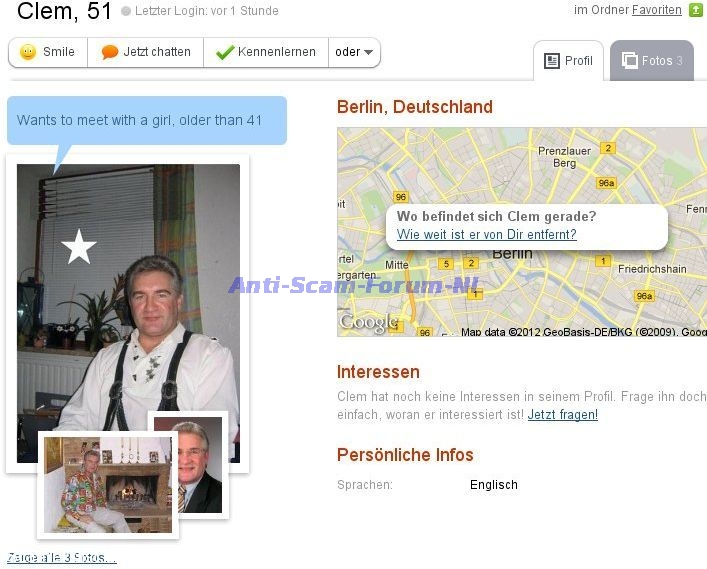Click the Fotos tab gallery icon
707x569 pixels.
click(x=629, y=60)
